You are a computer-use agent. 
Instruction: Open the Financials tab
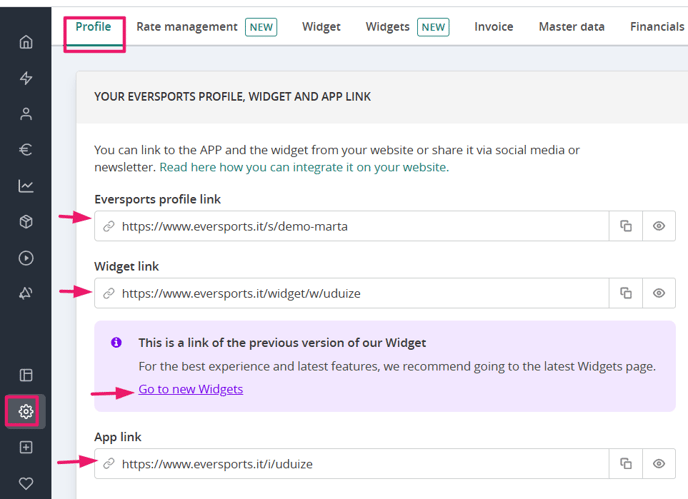point(657,27)
